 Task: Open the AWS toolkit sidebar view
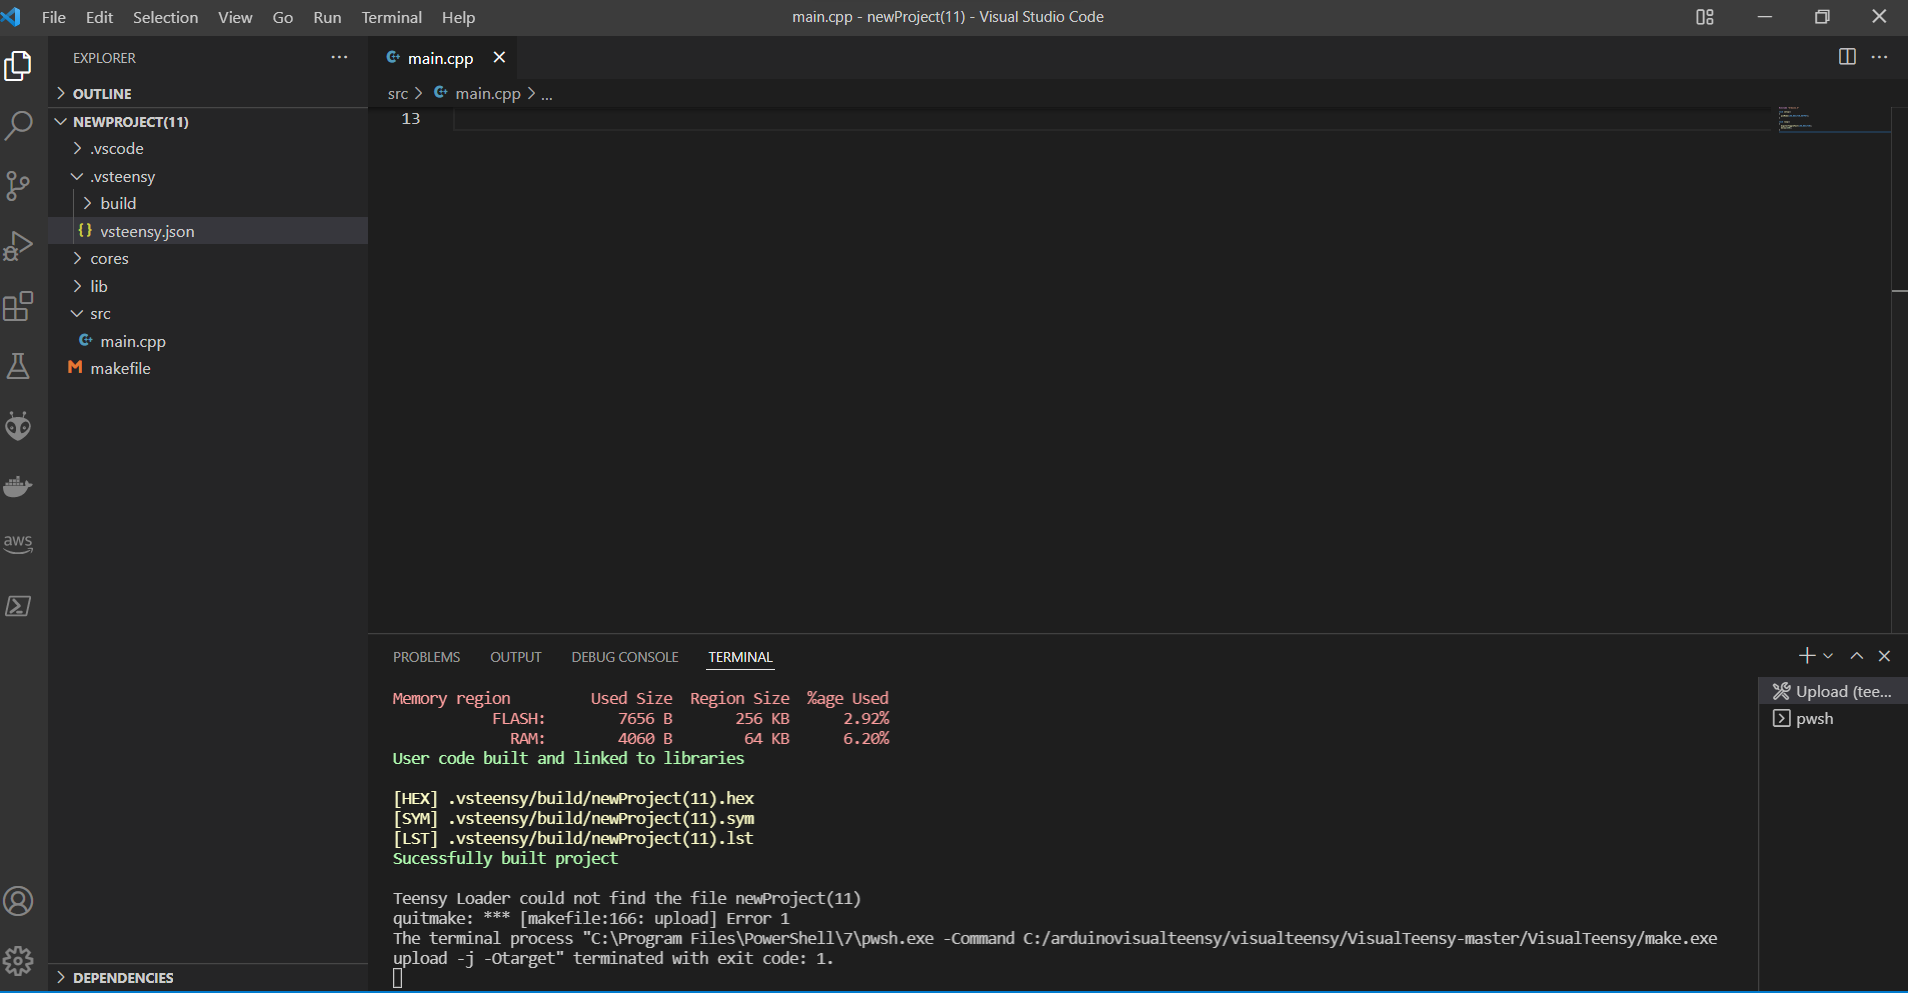pyautogui.click(x=18, y=543)
